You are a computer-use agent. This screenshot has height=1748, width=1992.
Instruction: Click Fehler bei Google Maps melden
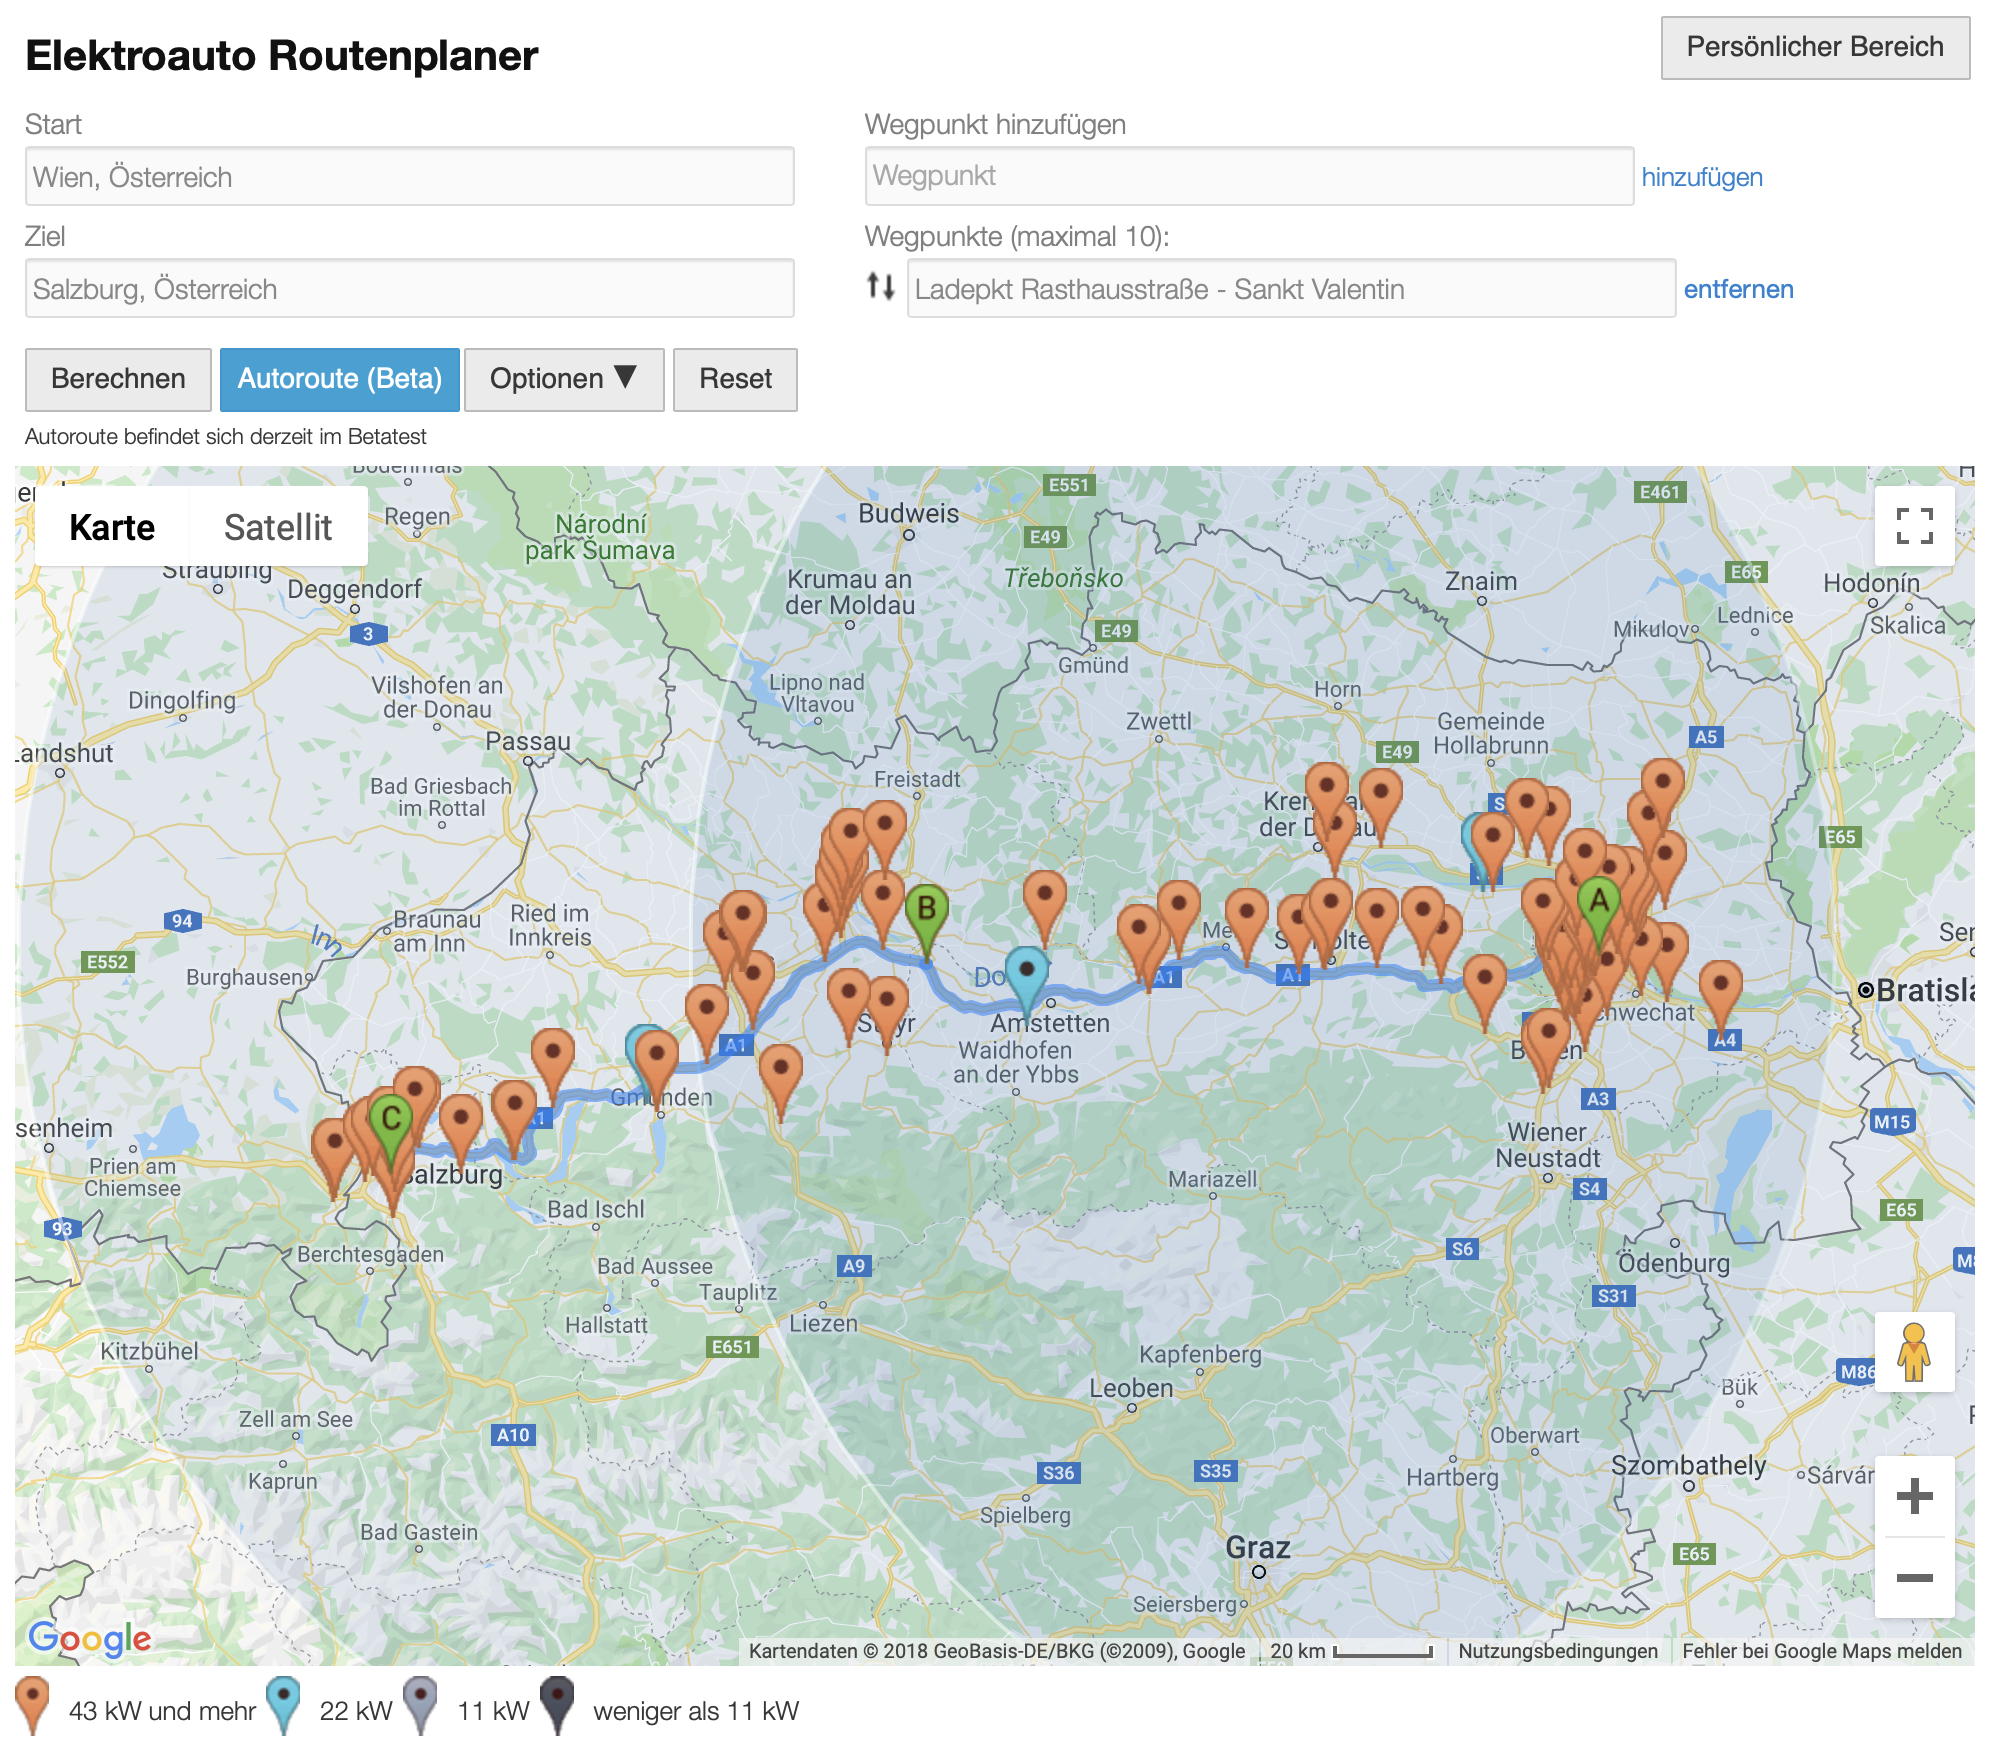point(1822,1651)
